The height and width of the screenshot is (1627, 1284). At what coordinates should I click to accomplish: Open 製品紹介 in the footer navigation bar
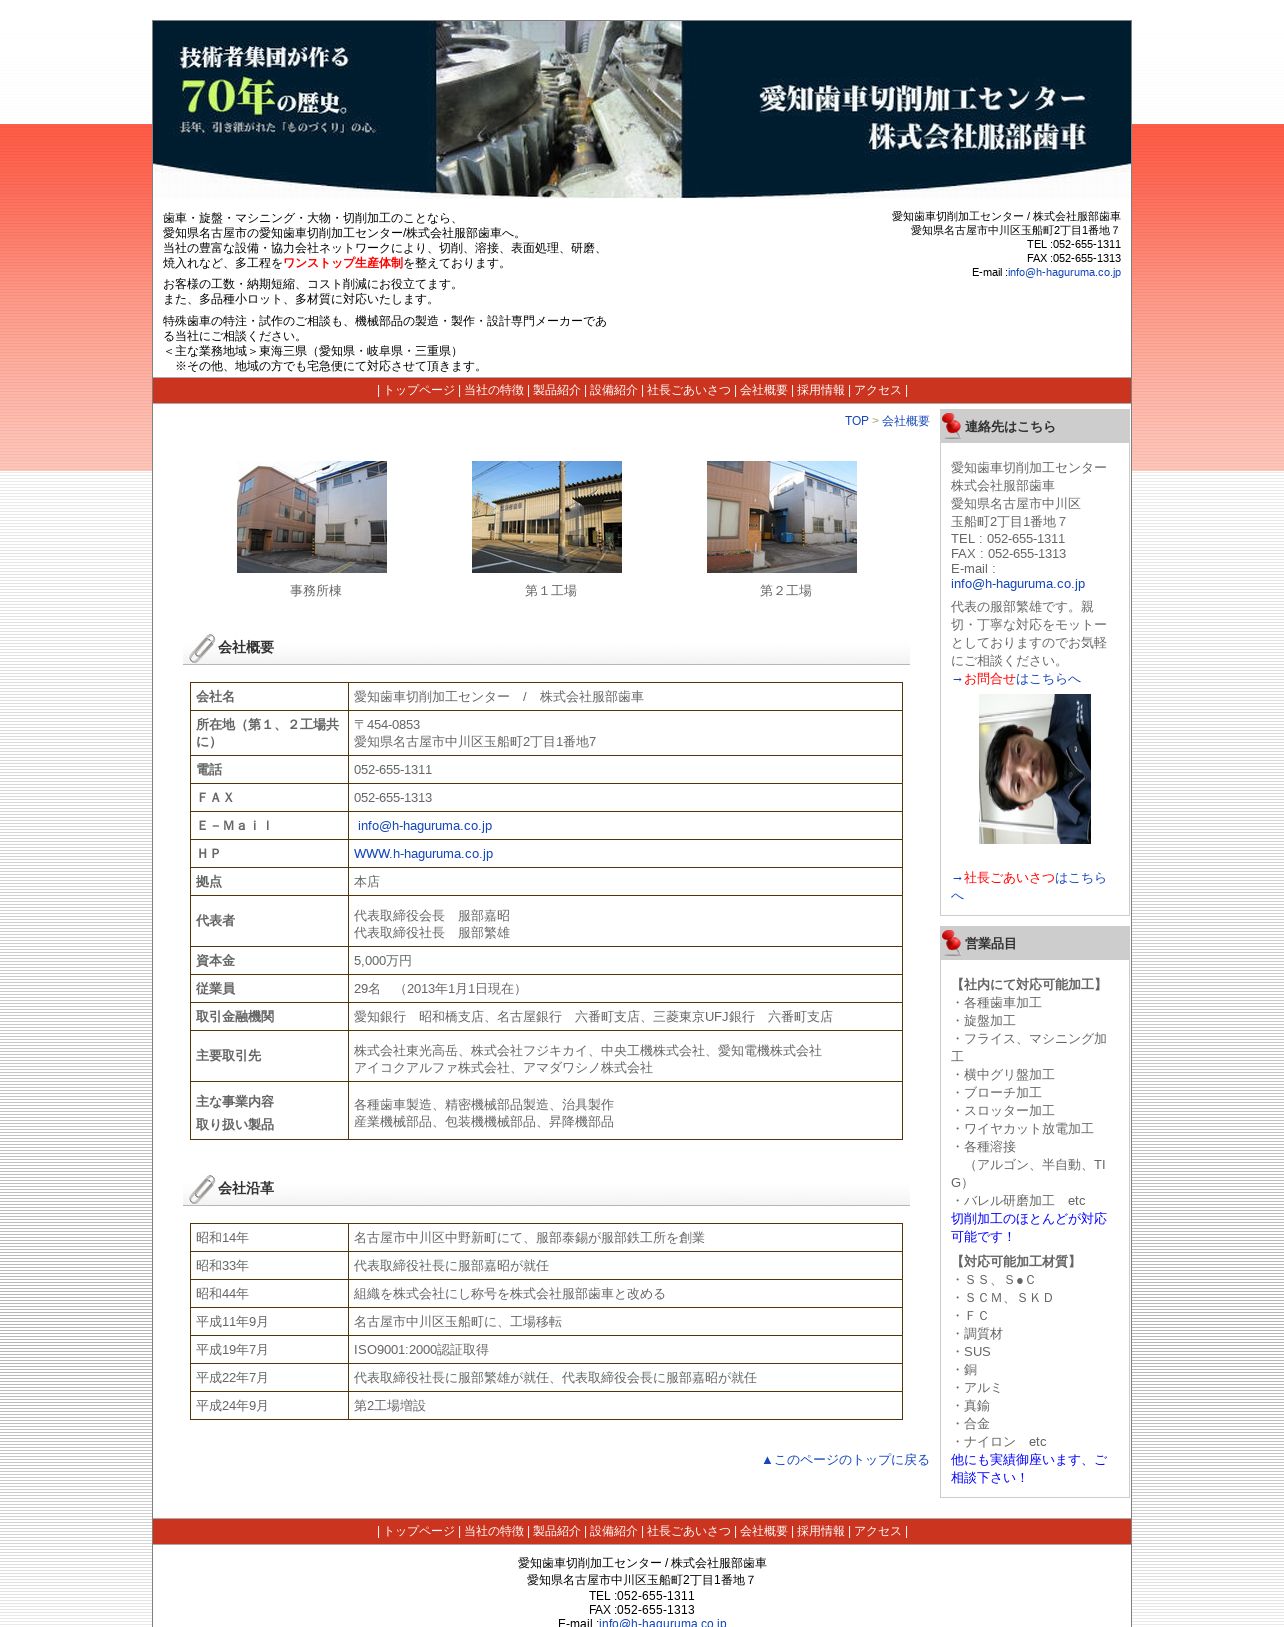coord(556,1531)
